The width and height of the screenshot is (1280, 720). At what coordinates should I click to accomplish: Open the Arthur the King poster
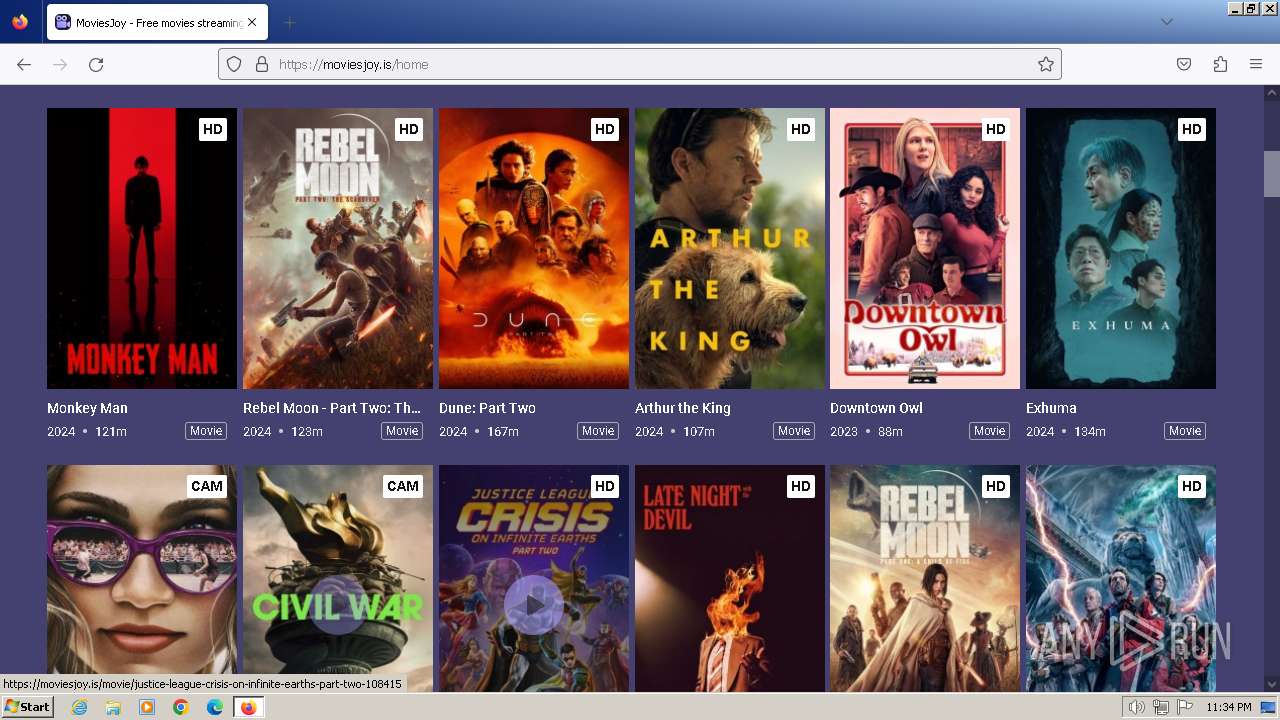730,248
